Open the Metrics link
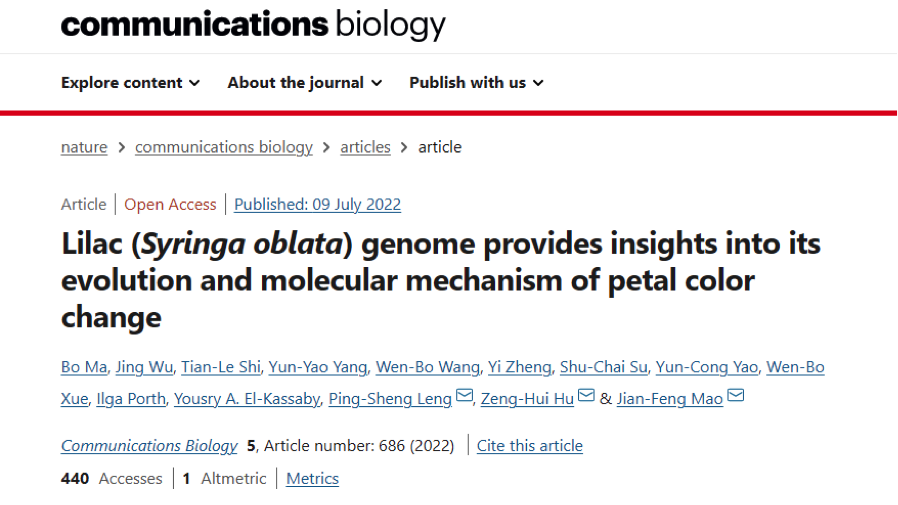 (x=312, y=479)
